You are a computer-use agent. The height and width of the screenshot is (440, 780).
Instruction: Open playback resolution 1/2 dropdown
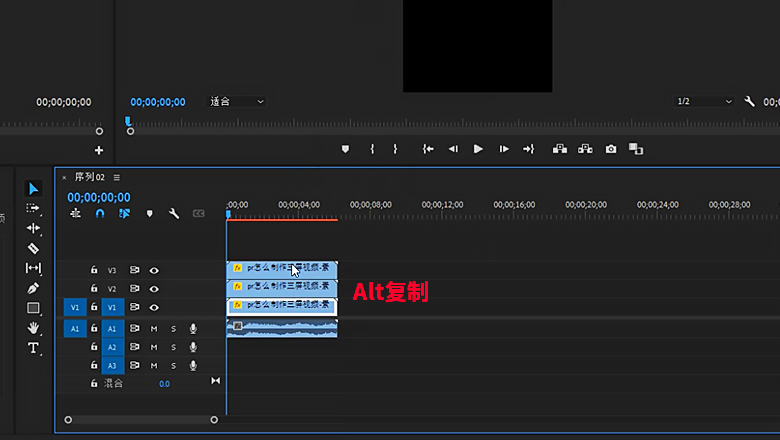704,102
